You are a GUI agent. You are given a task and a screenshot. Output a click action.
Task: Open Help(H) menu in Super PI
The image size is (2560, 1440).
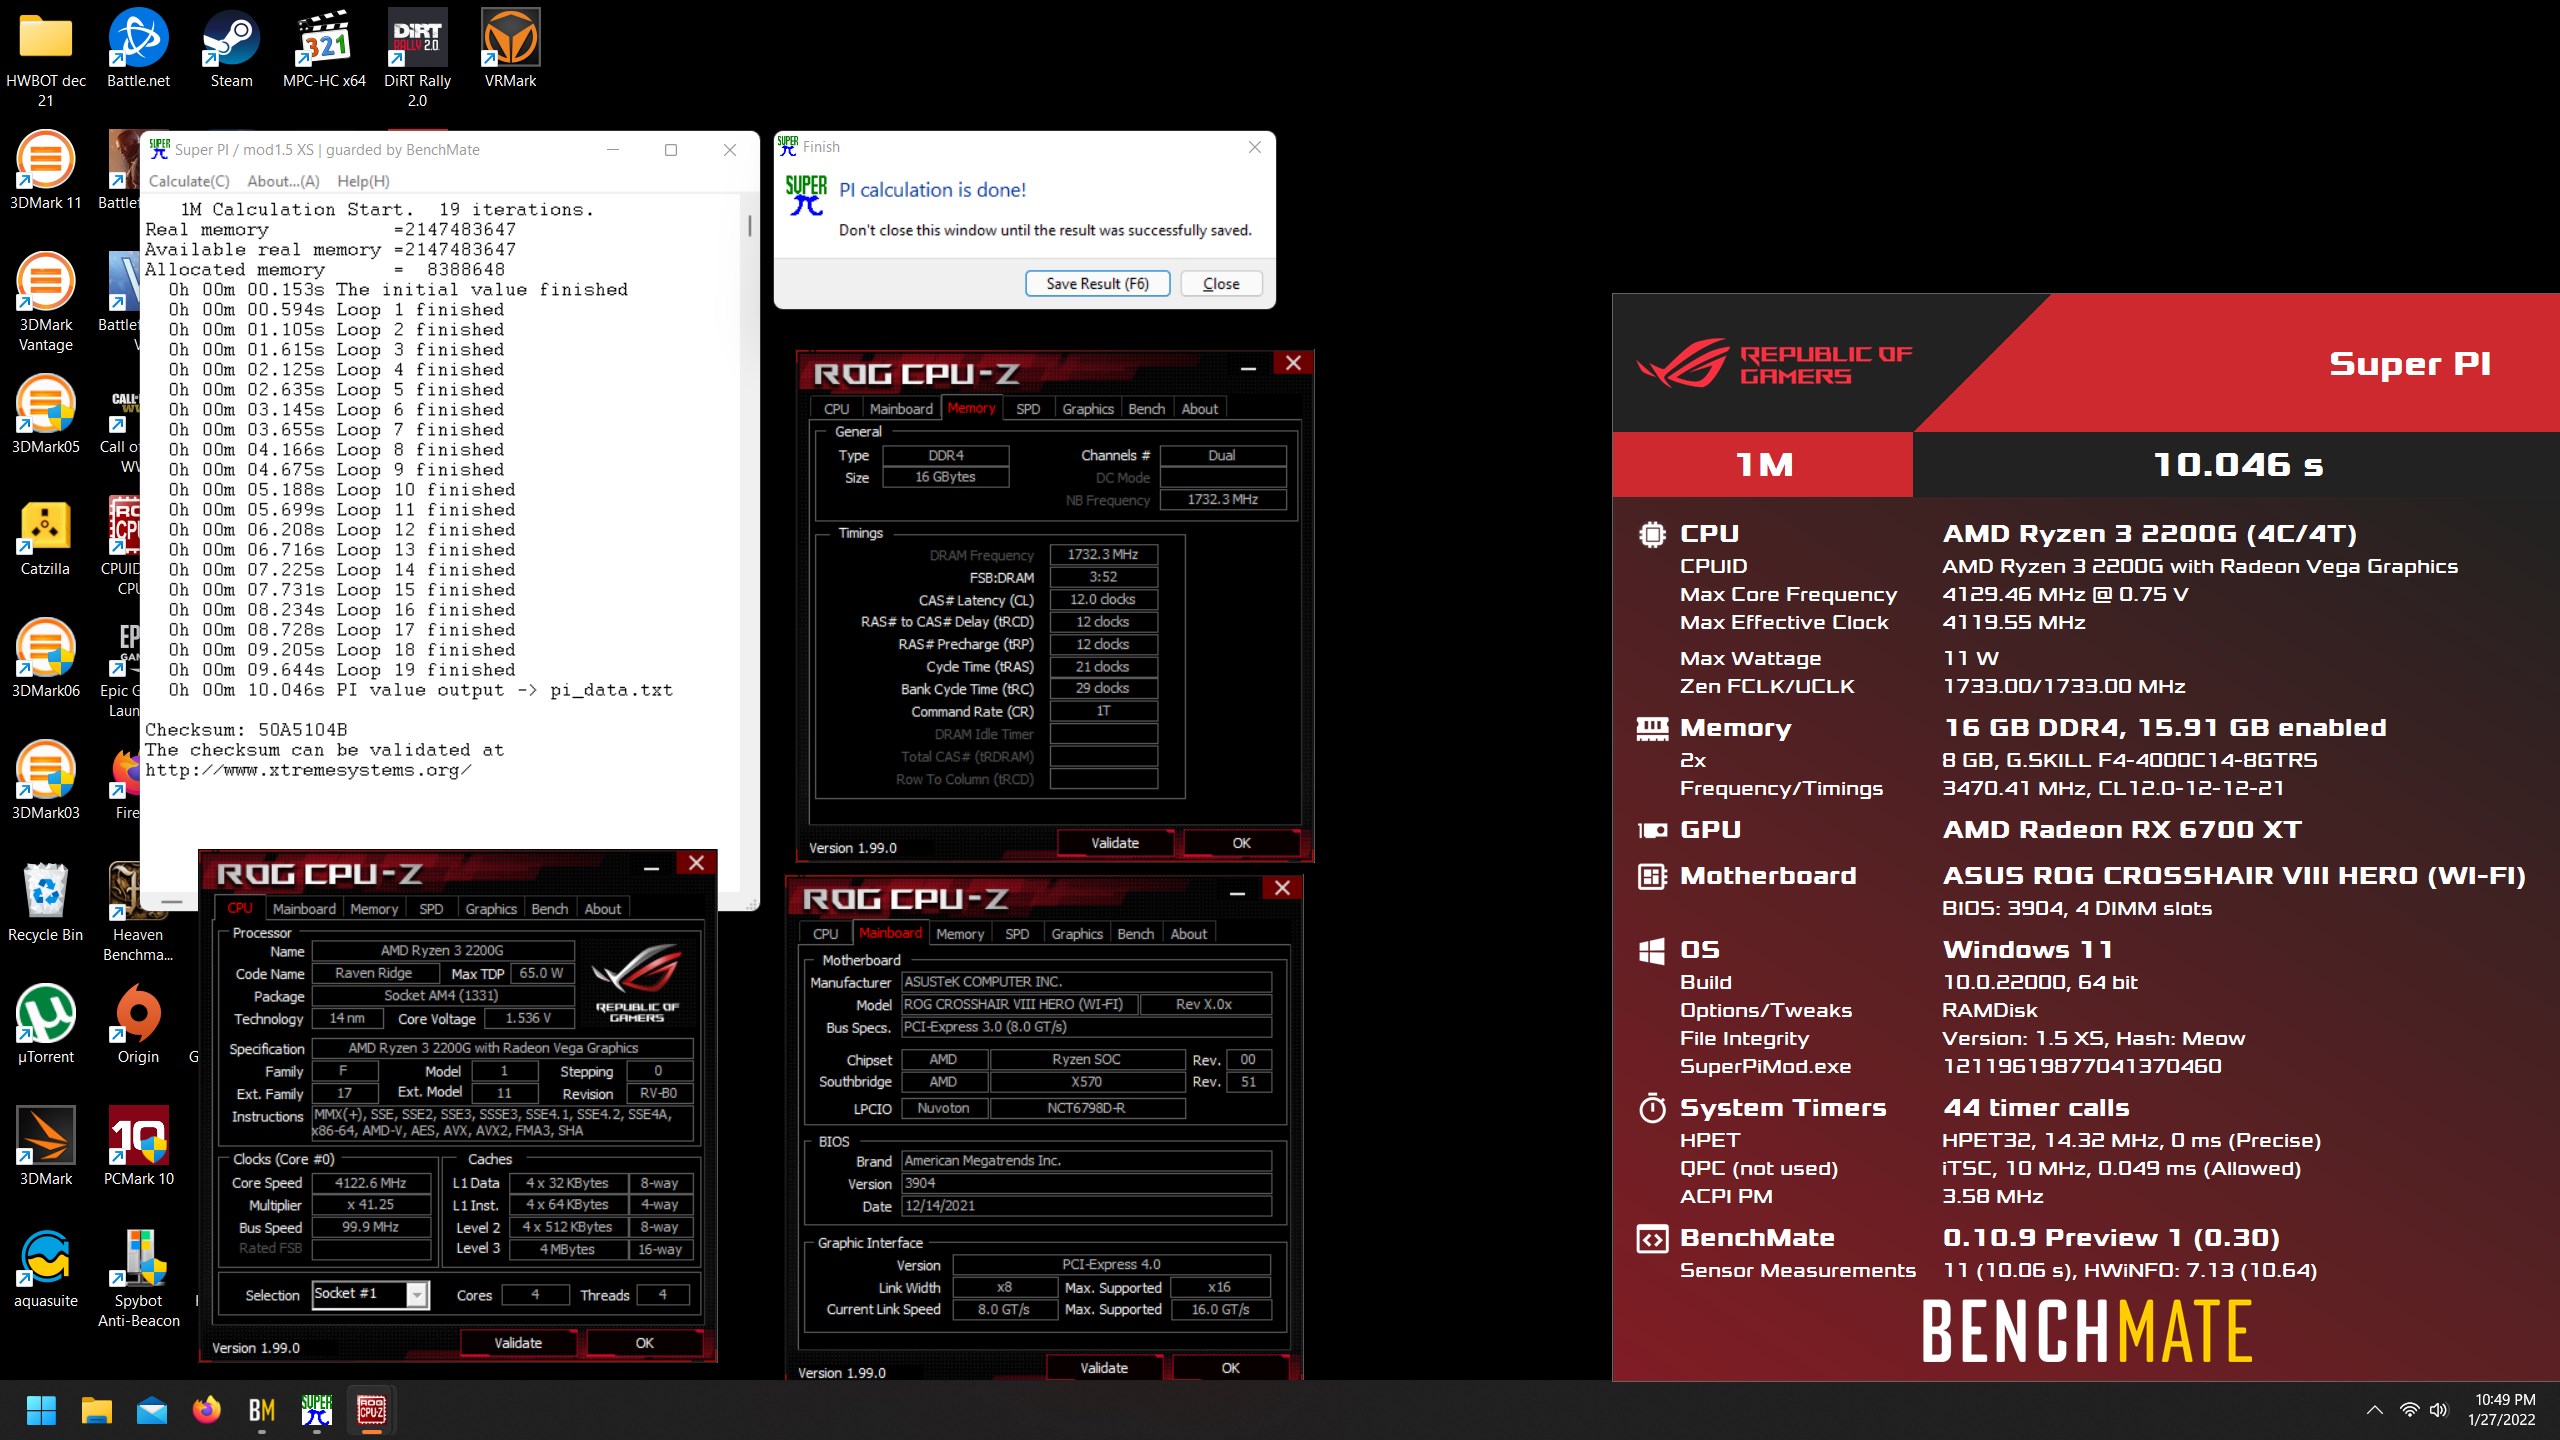click(363, 181)
